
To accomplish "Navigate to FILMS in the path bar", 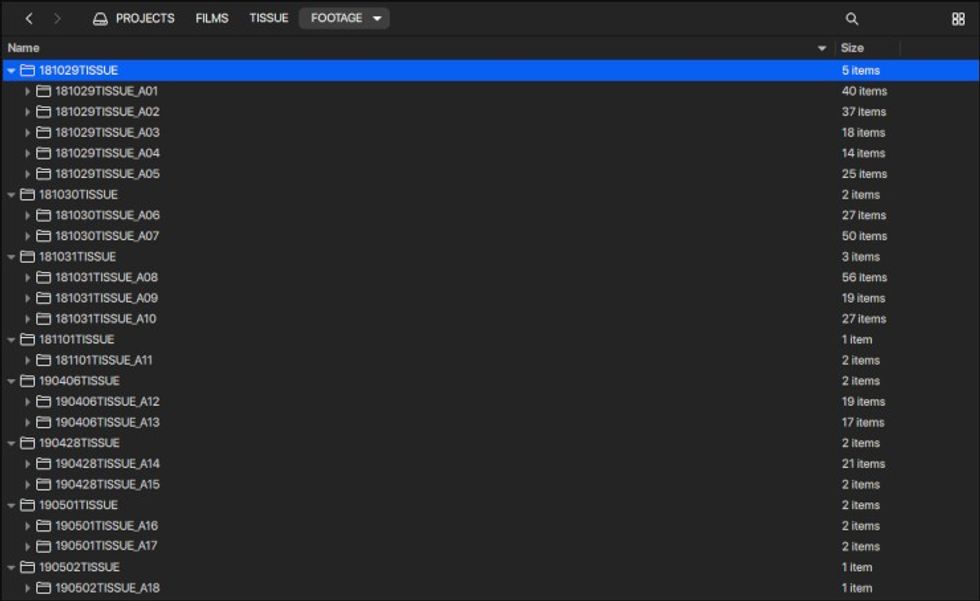I will (212, 18).
